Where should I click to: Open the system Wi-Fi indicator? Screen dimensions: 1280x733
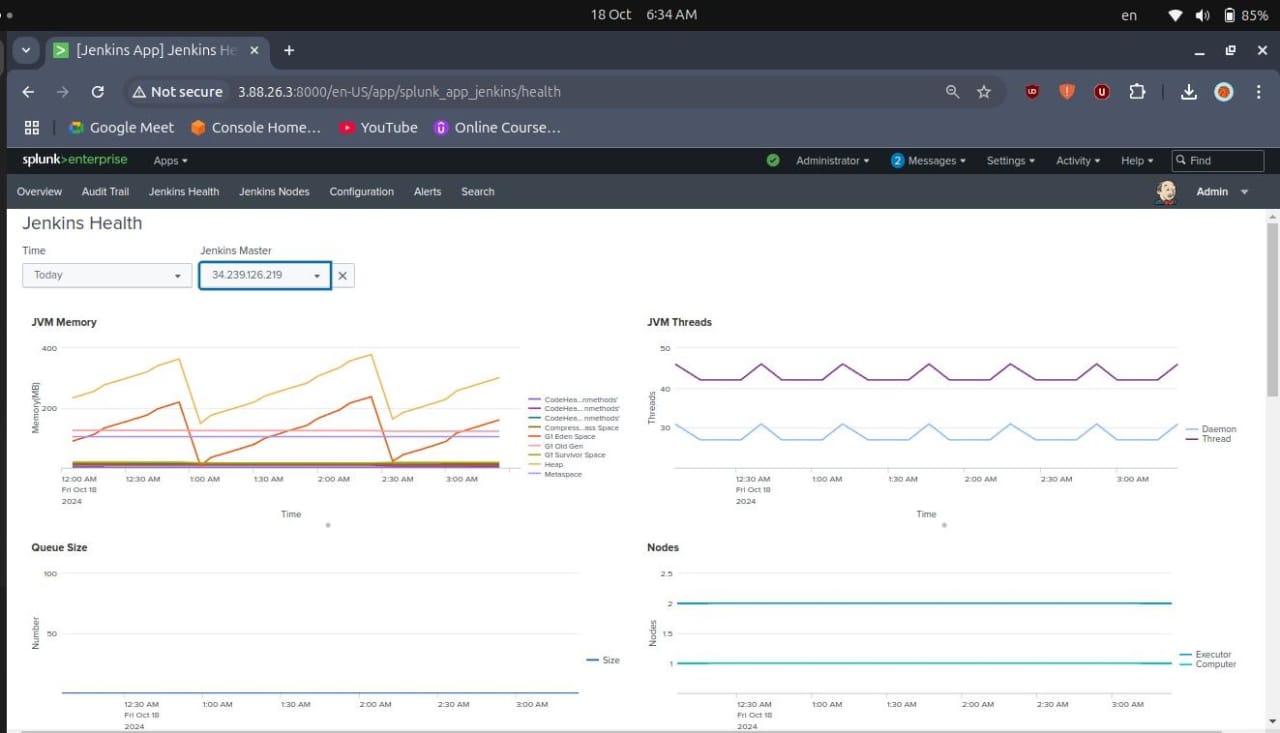pyautogui.click(x=1175, y=15)
